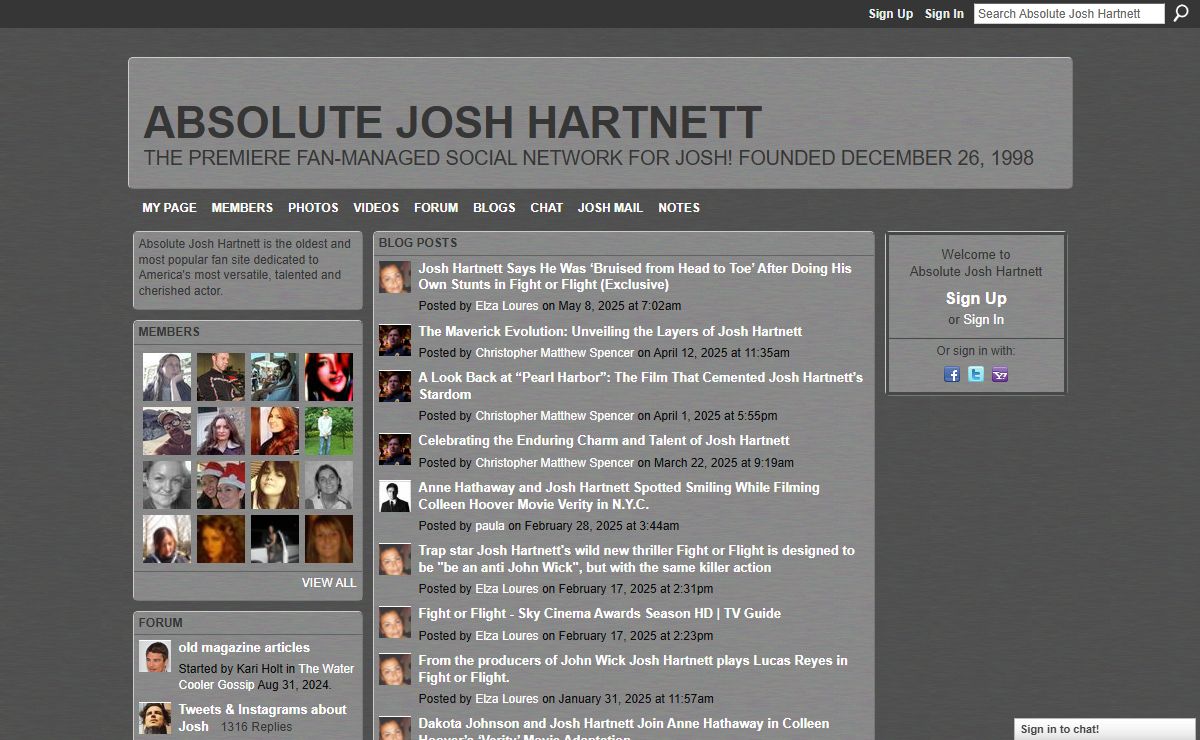The image size is (1200, 740).
Task: Open the 'Trap star Josh Hartnett' post
Action: (636, 559)
